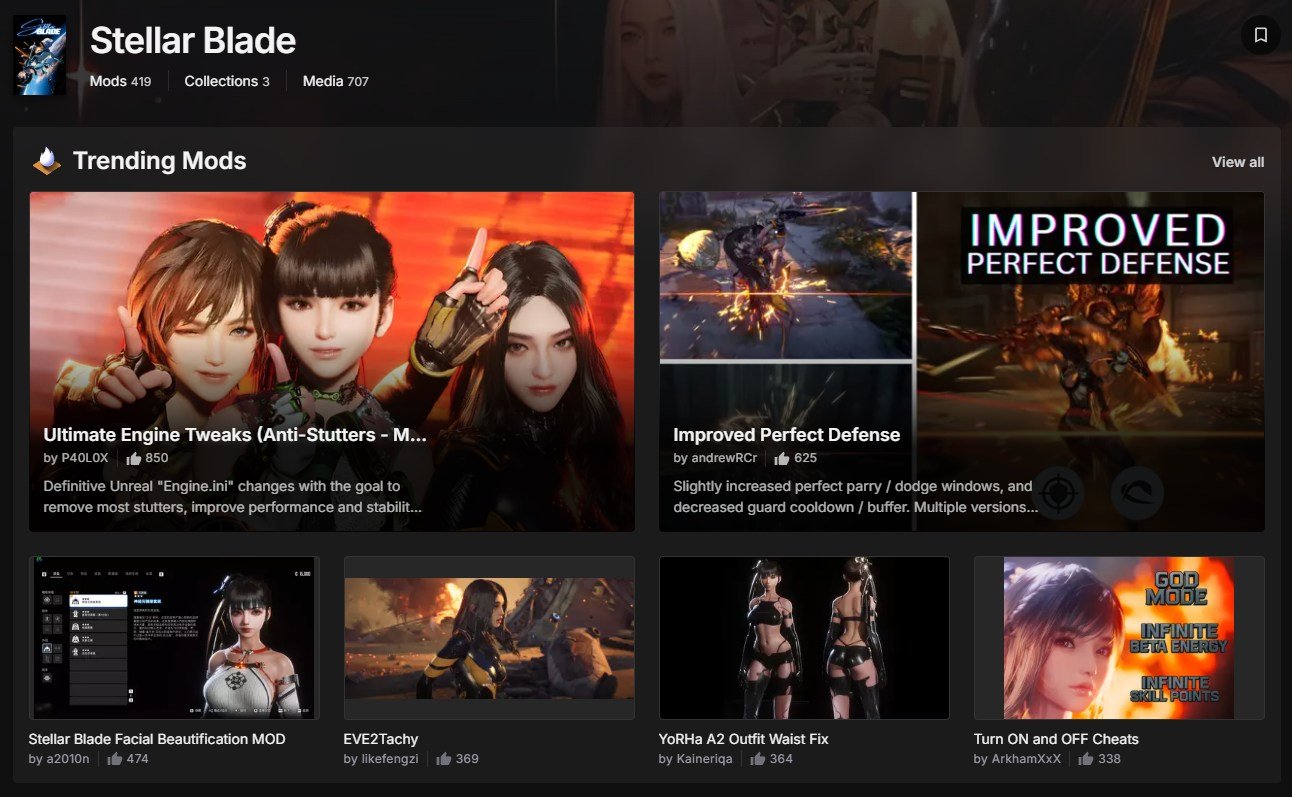Viewport: 1292px width, 797px height.
Task: Click the Stellar Blade title heading
Action: pyautogui.click(x=193, y=40)
